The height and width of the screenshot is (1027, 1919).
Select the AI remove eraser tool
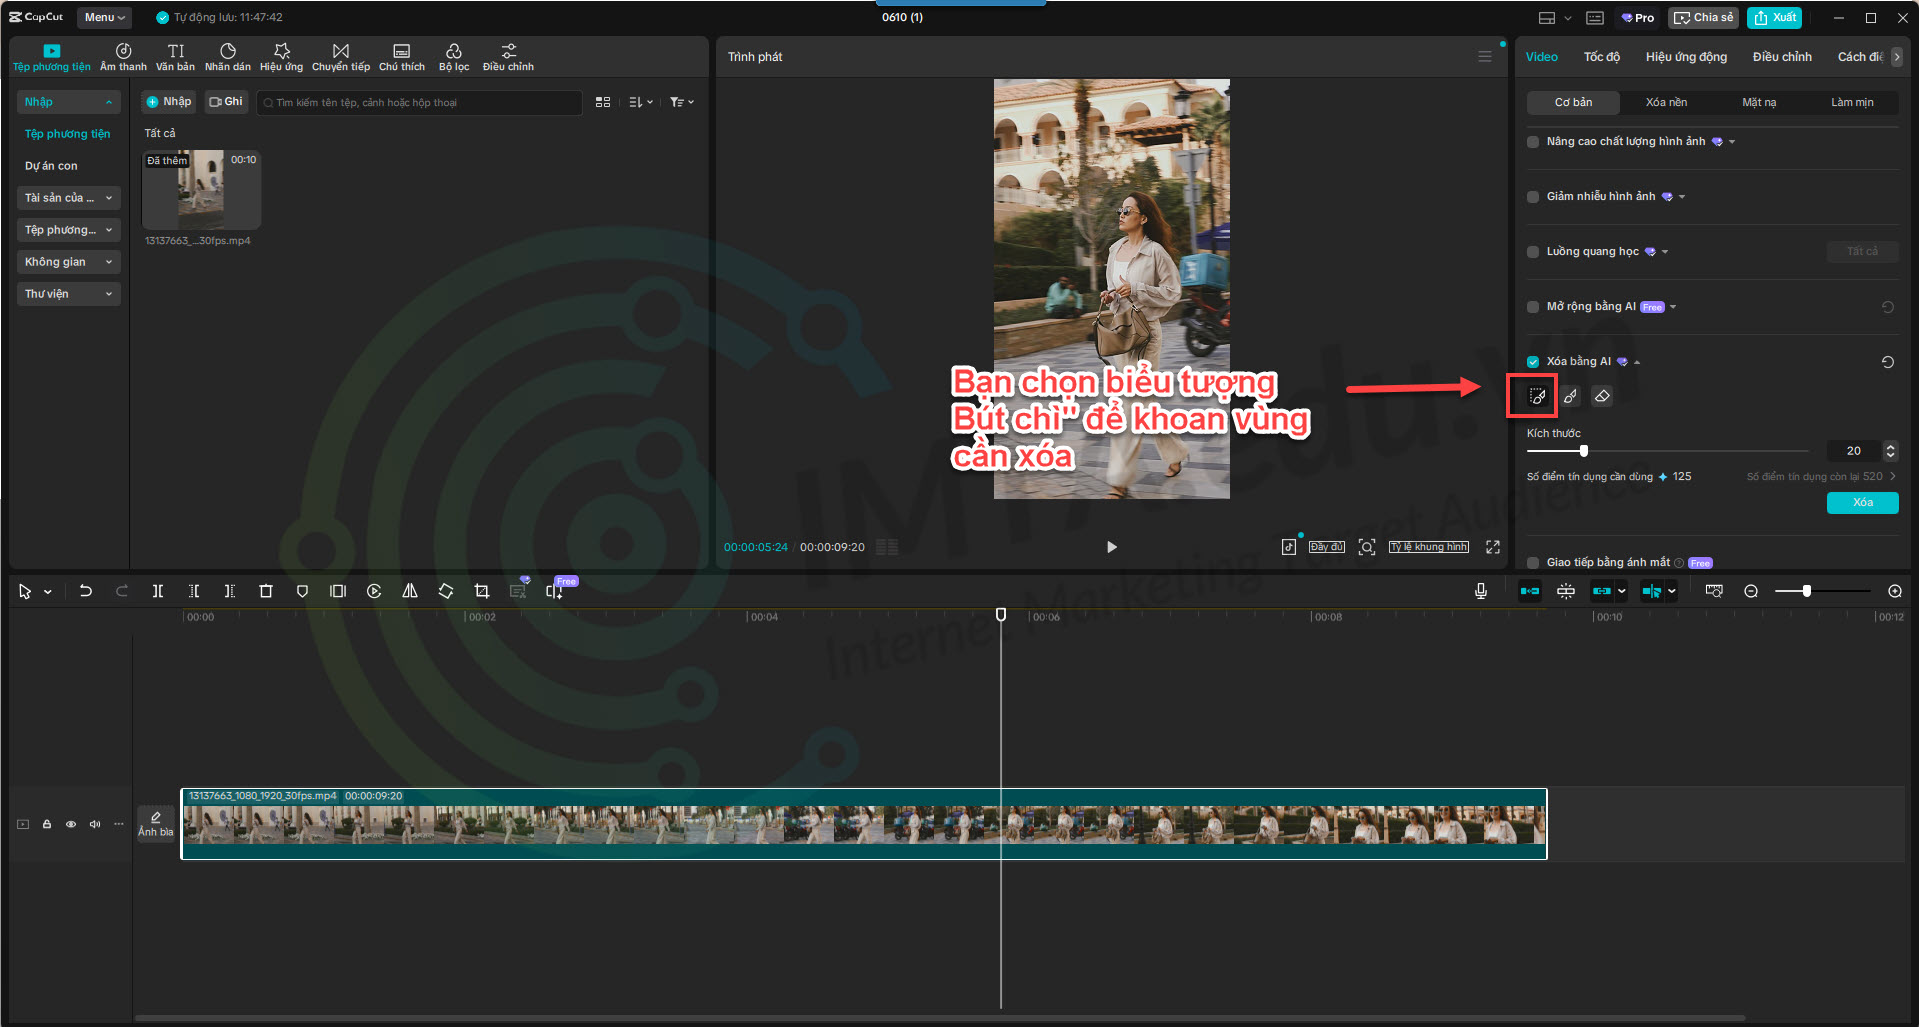point(1602,397)
